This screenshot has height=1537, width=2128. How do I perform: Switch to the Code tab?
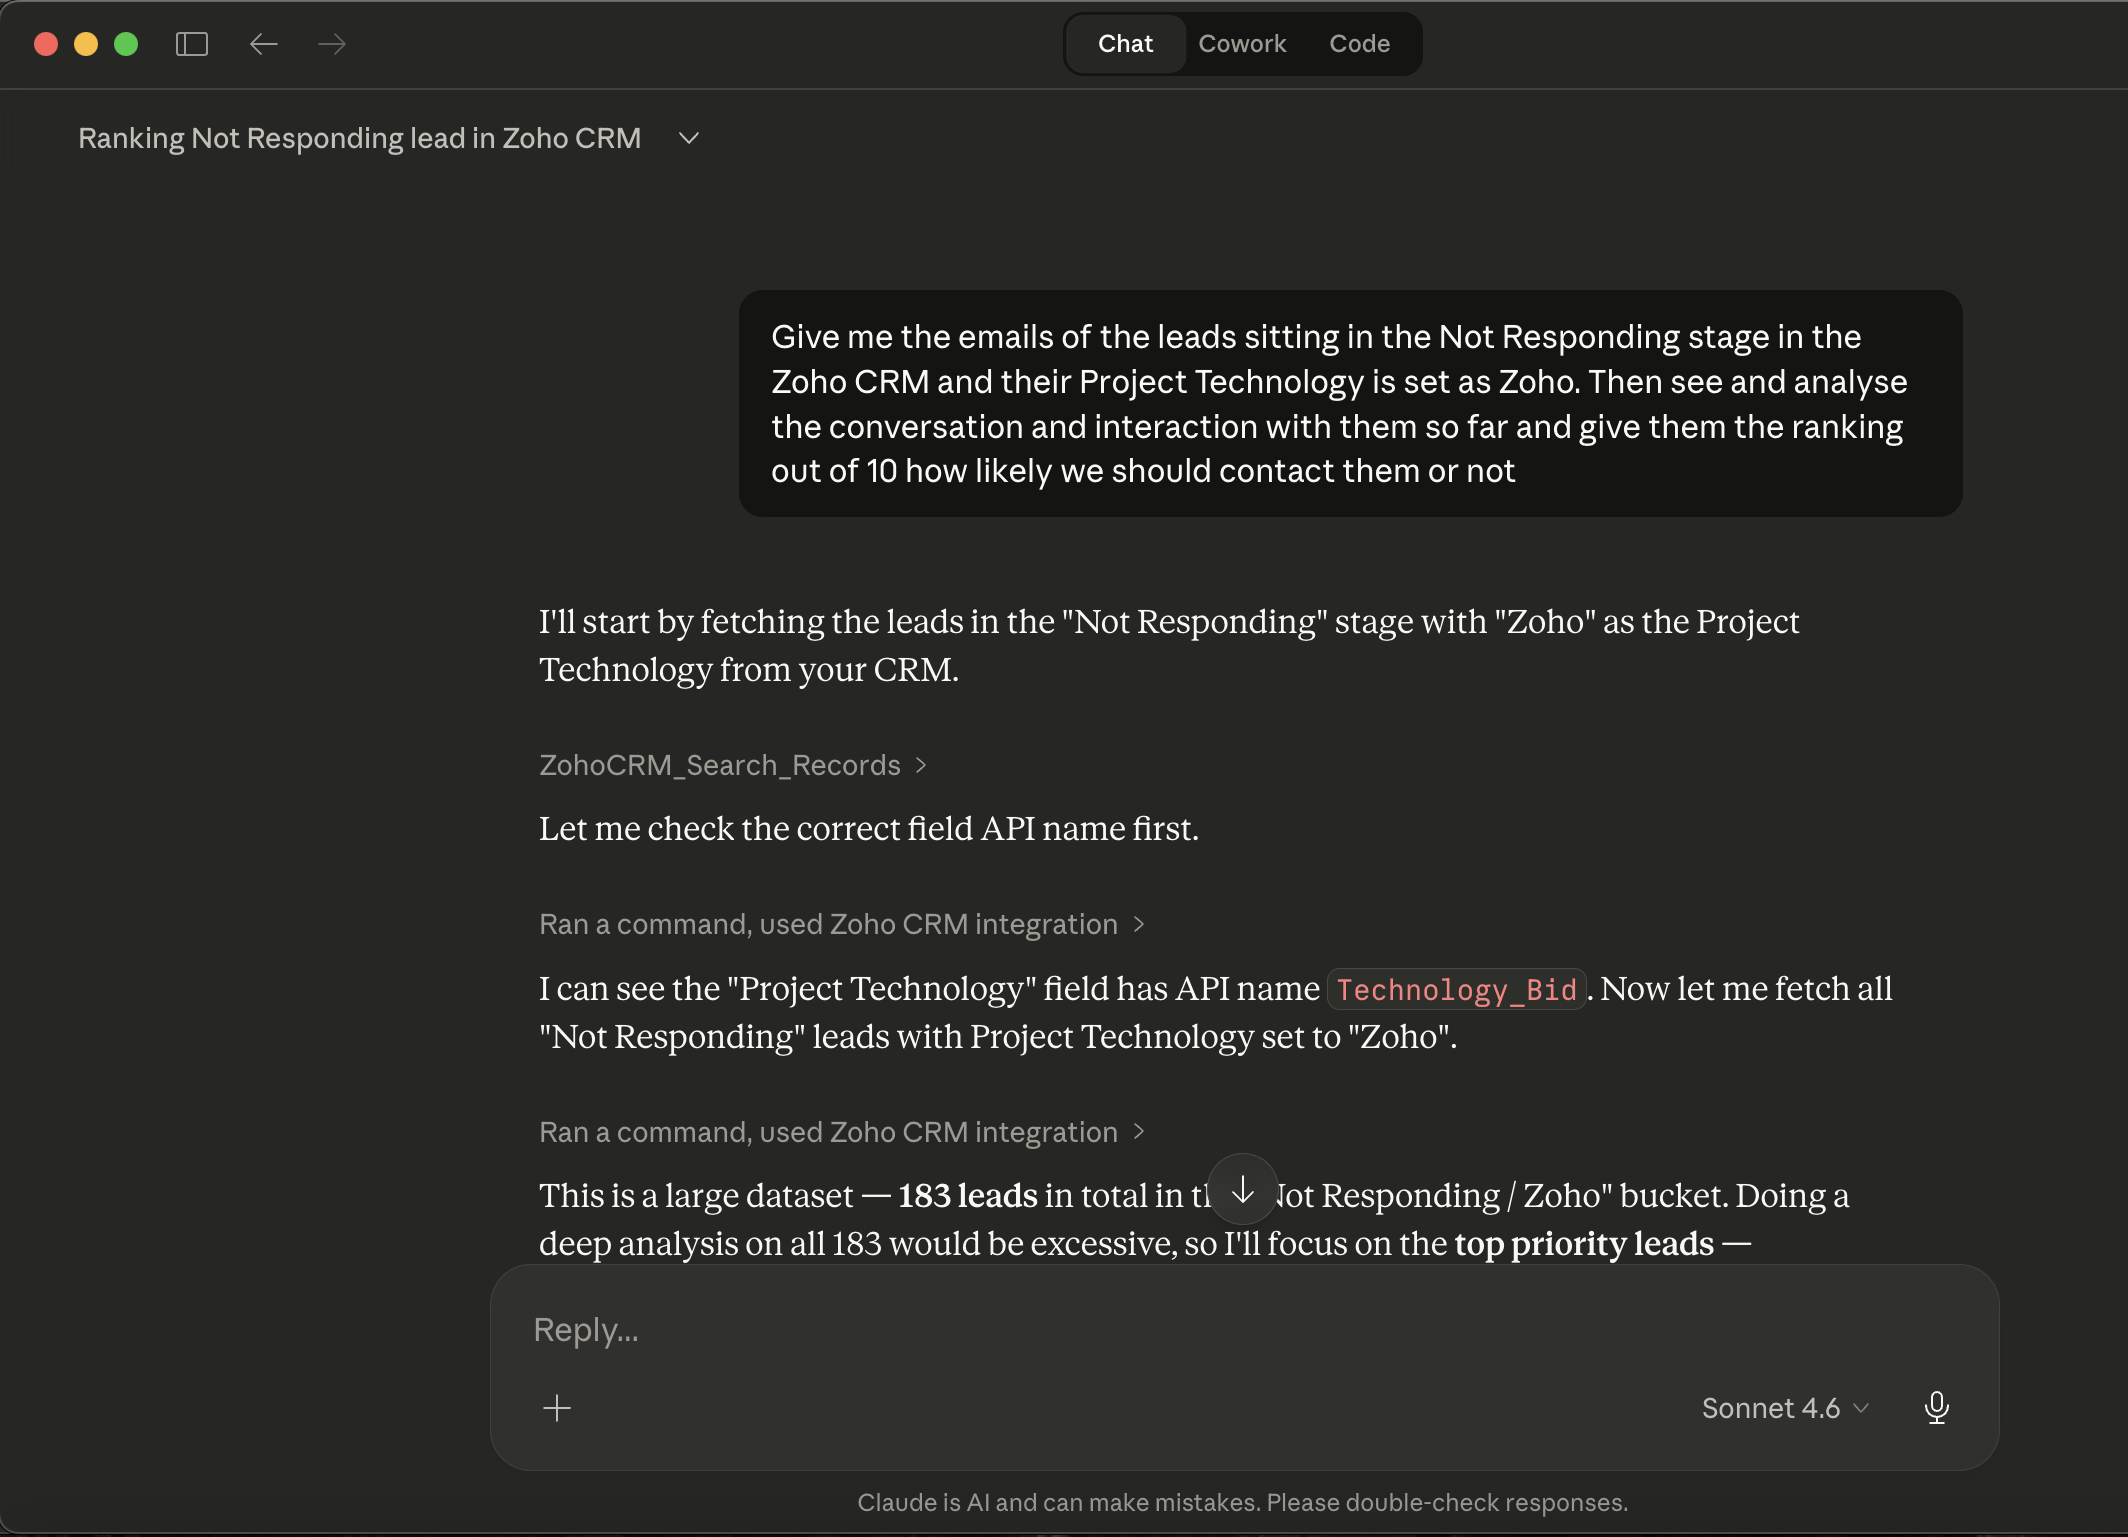click(x=1359, y=44)
